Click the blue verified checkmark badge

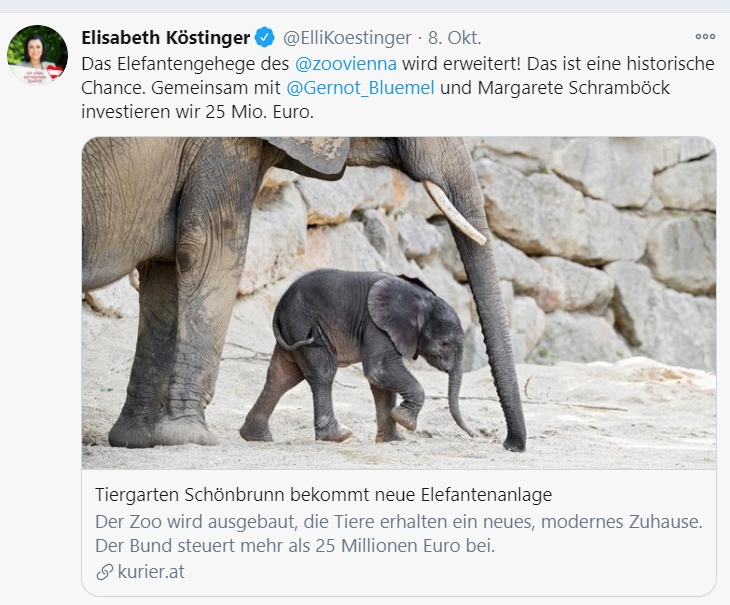coord(264,38)
